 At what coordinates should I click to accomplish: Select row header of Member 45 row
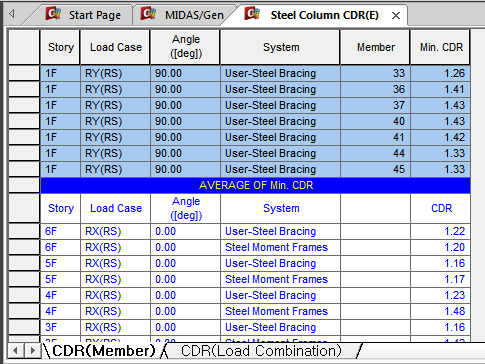point(24,169)
